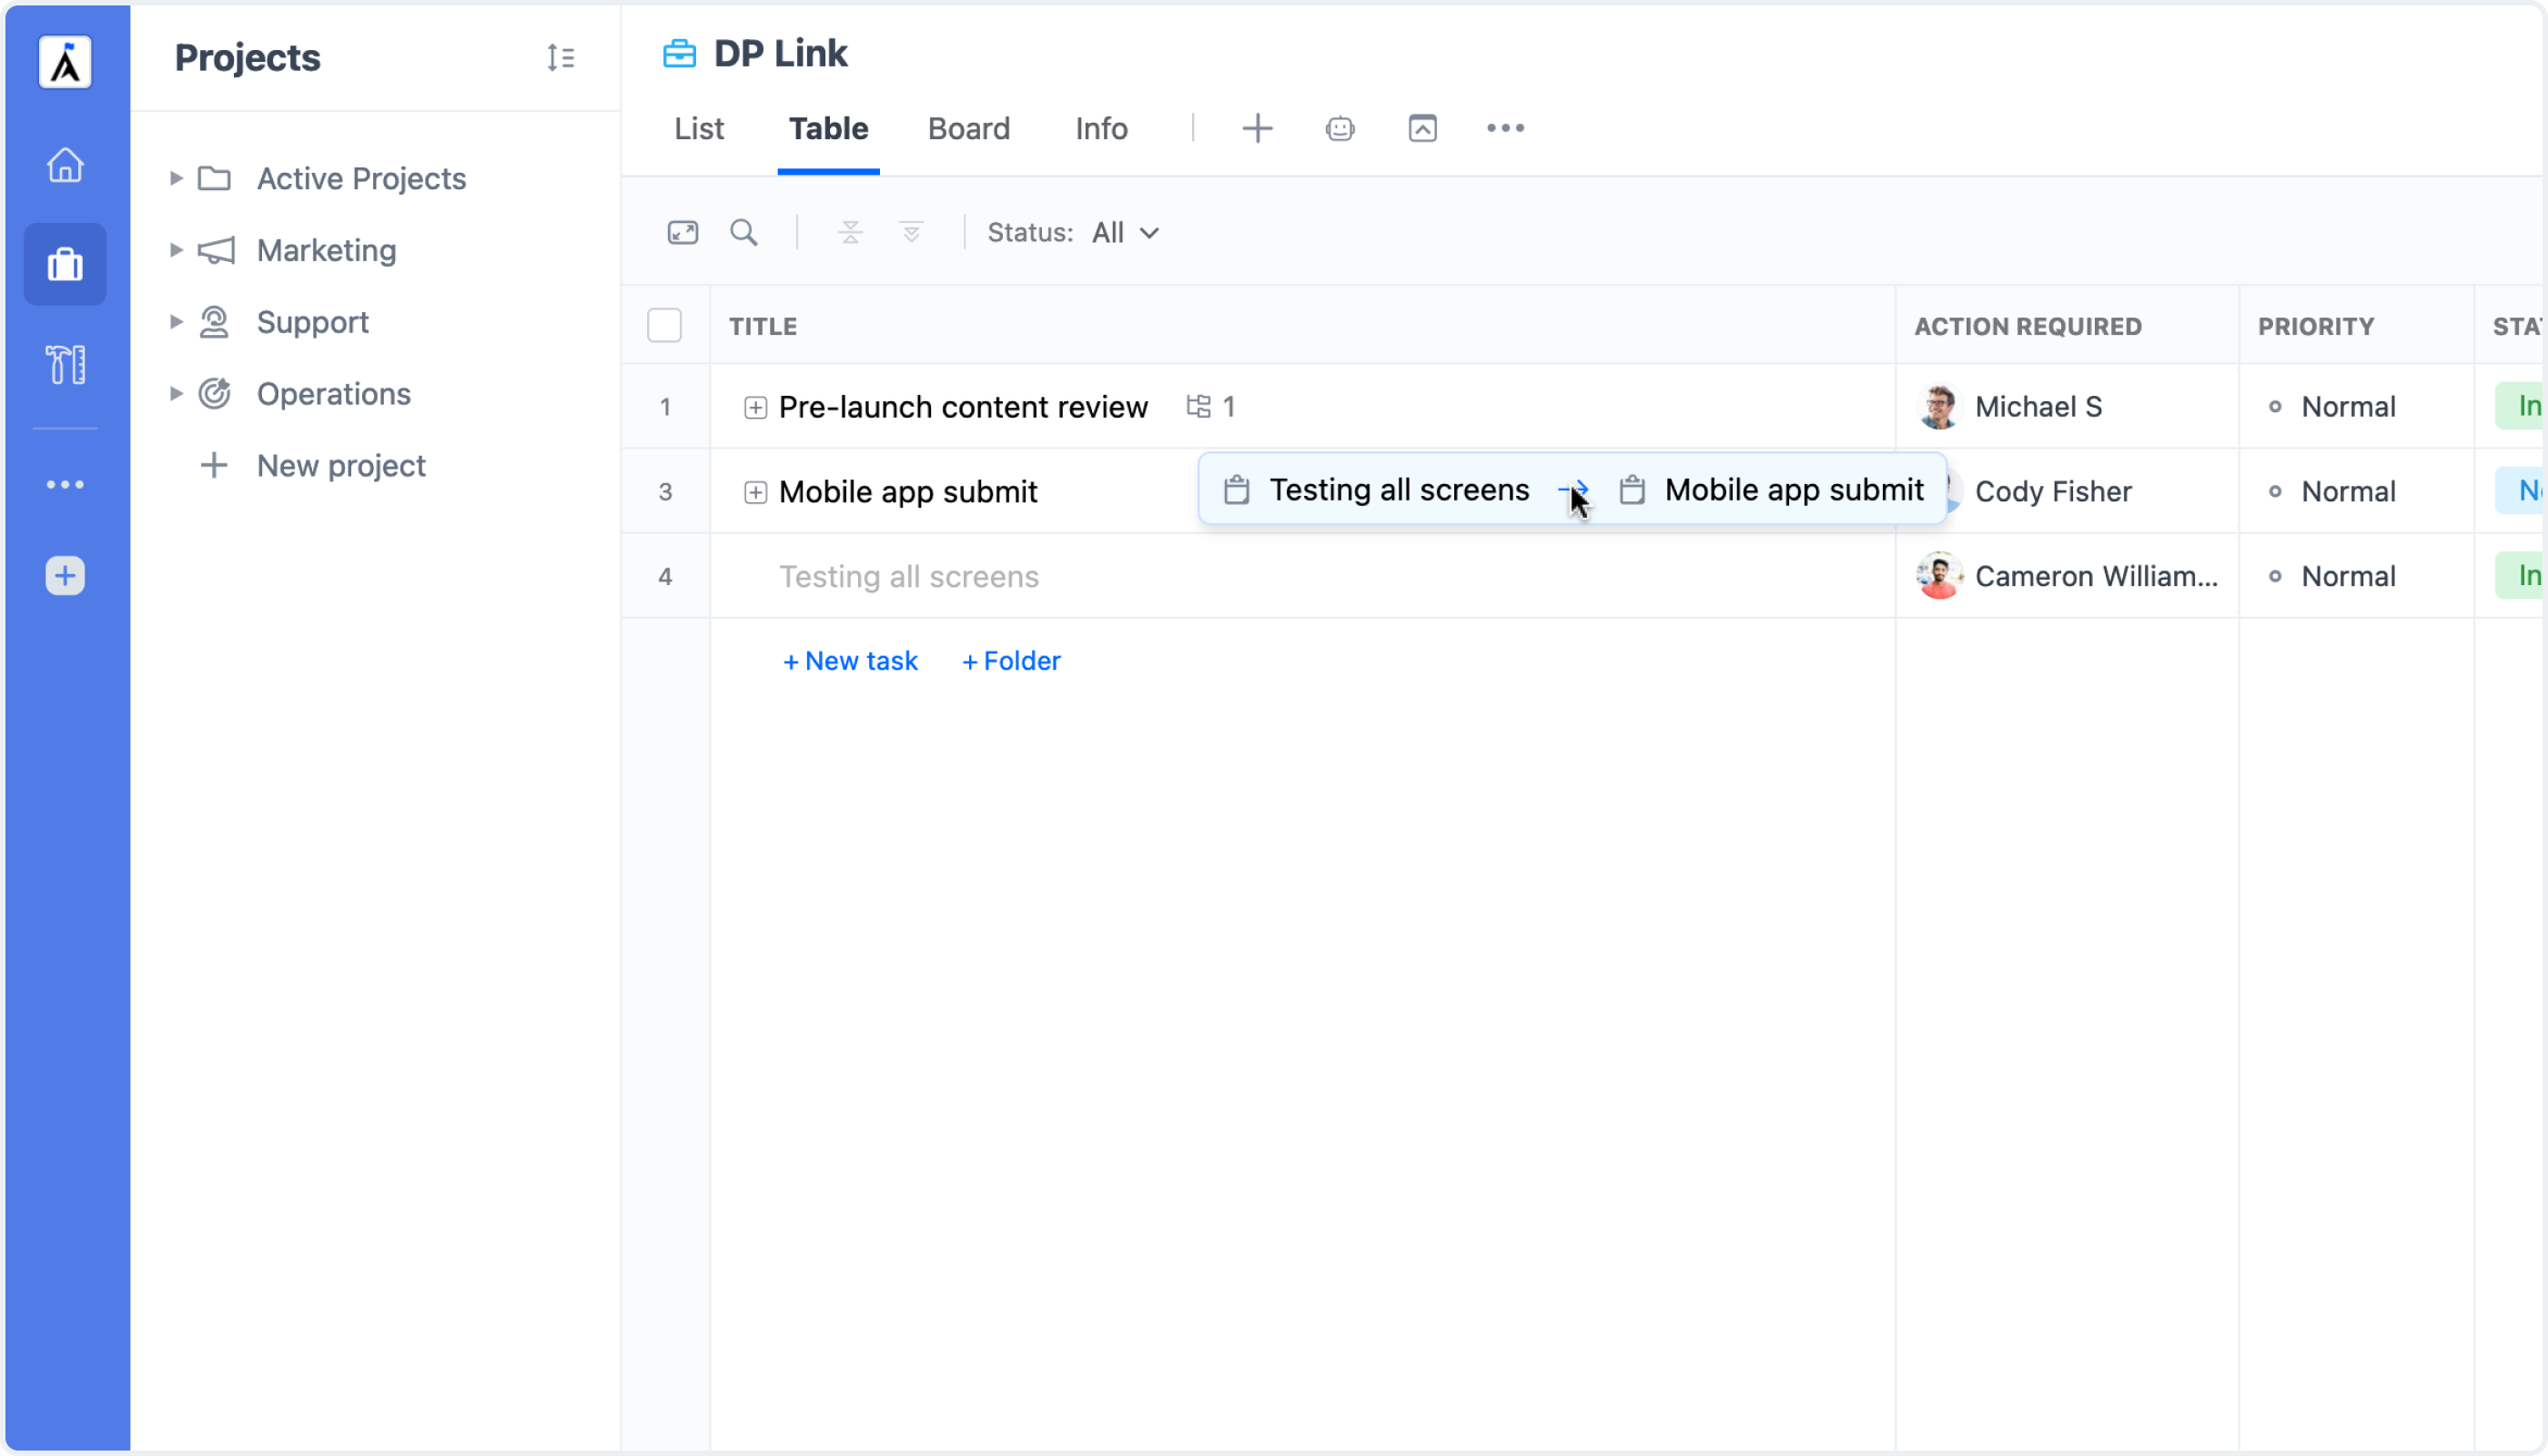Viewport: 2548px width, 1456px height.
Task: Switch to the Board tab
Action: click(x=968, y=129)
